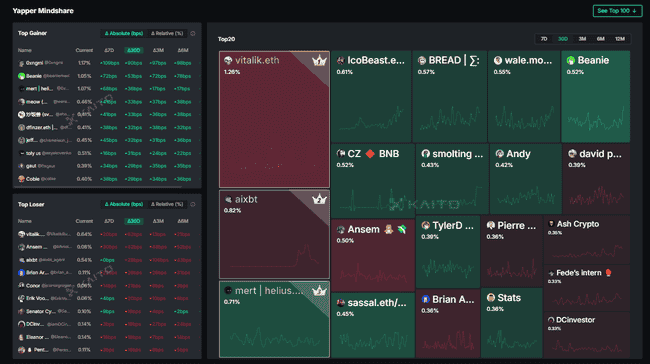The height and width of the screenshot is (364, 650).
Task: Select the Cobie row in Top Gainer
Action: pyautogui.click(x=107, y=179)
